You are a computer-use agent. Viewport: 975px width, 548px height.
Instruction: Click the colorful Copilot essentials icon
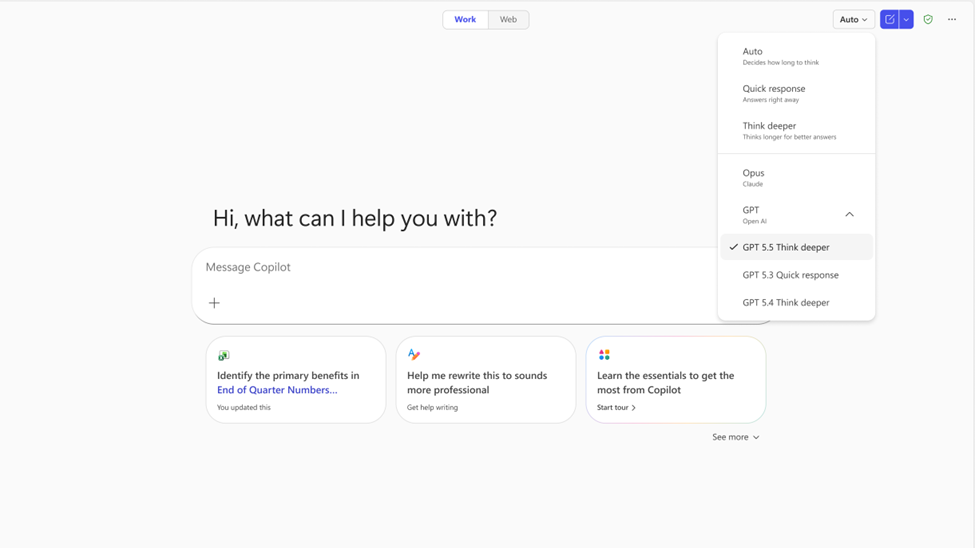(x=604, y=354)
